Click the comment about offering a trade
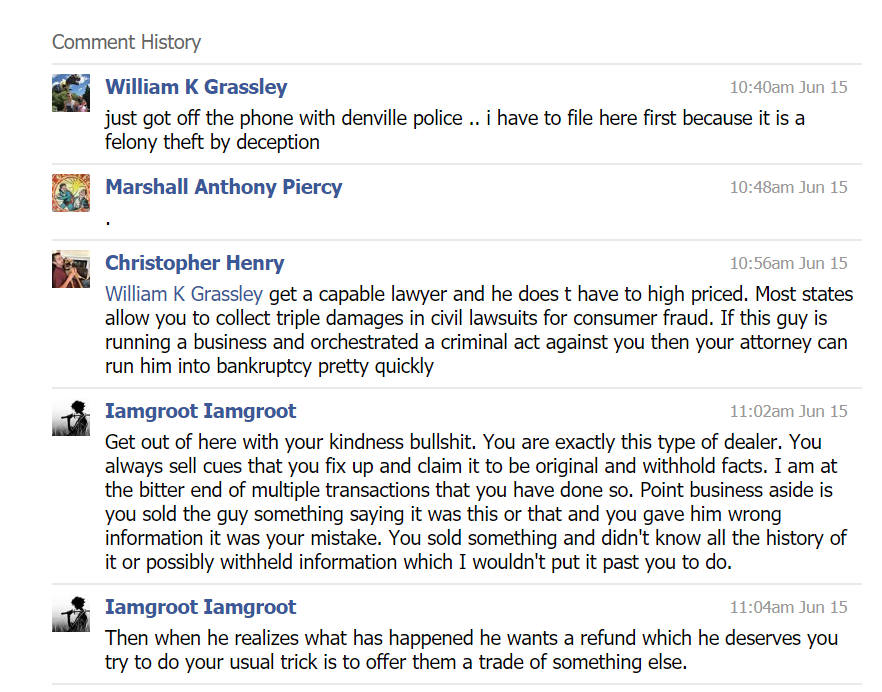 pos(471,650)
